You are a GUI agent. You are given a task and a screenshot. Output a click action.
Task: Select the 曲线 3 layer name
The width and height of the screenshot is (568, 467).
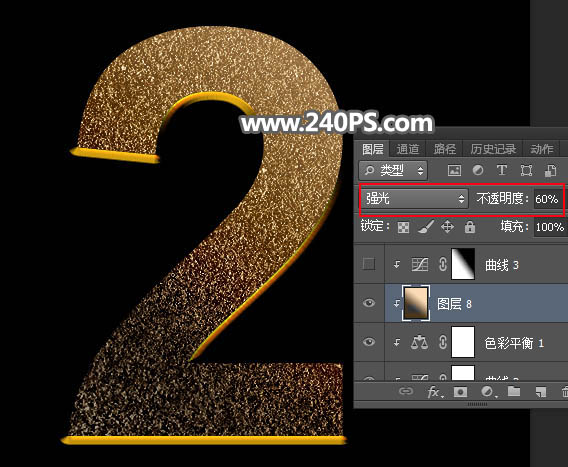pyautogui.click(x=502, y=265)
